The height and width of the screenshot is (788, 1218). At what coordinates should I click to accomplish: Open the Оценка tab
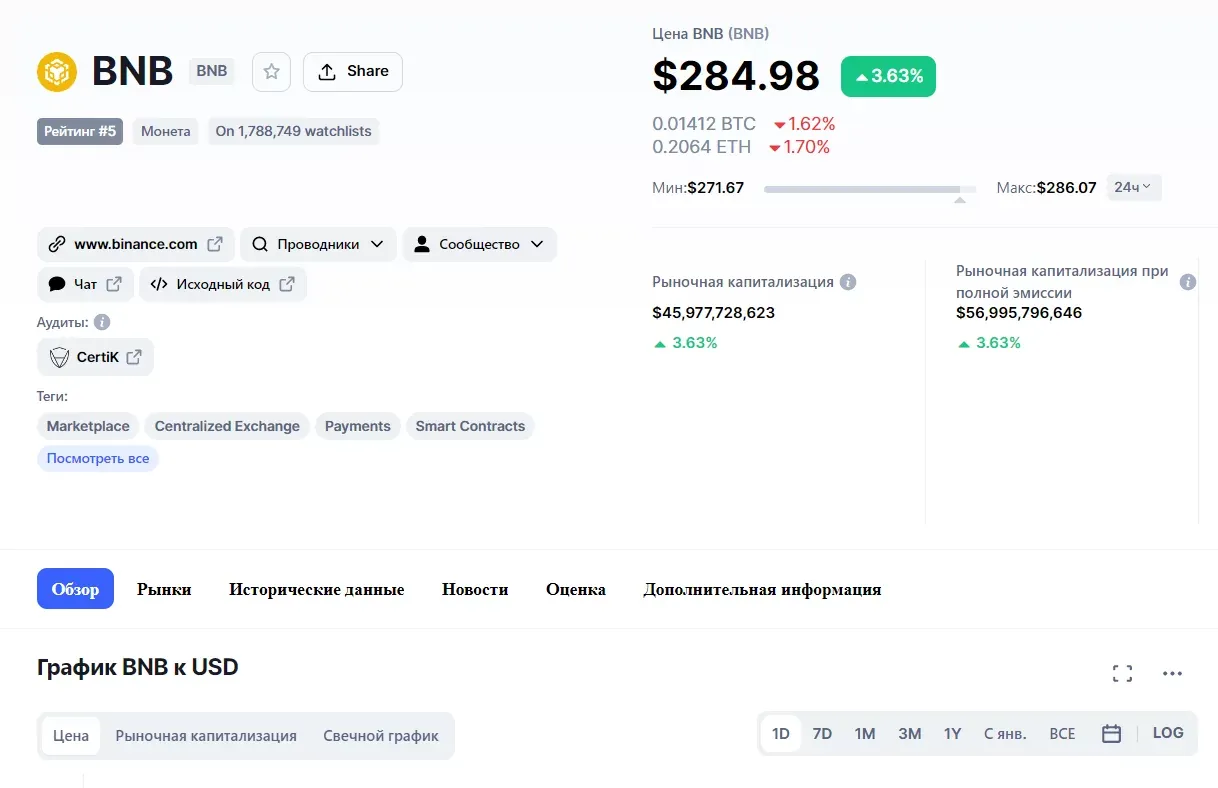coord(576,589)
